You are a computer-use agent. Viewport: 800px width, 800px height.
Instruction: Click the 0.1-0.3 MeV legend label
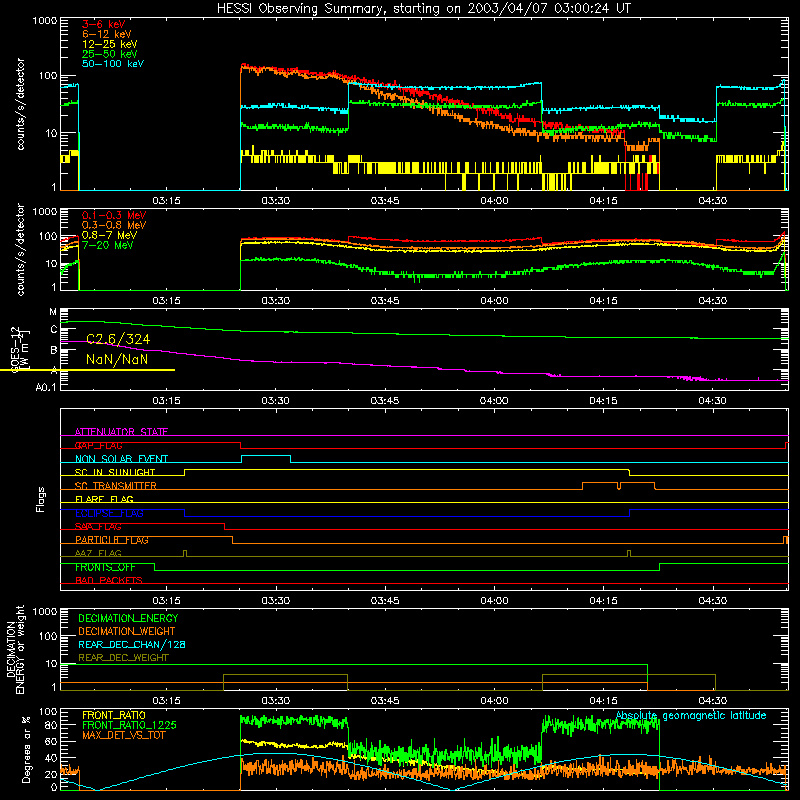(x=114, y=215)
